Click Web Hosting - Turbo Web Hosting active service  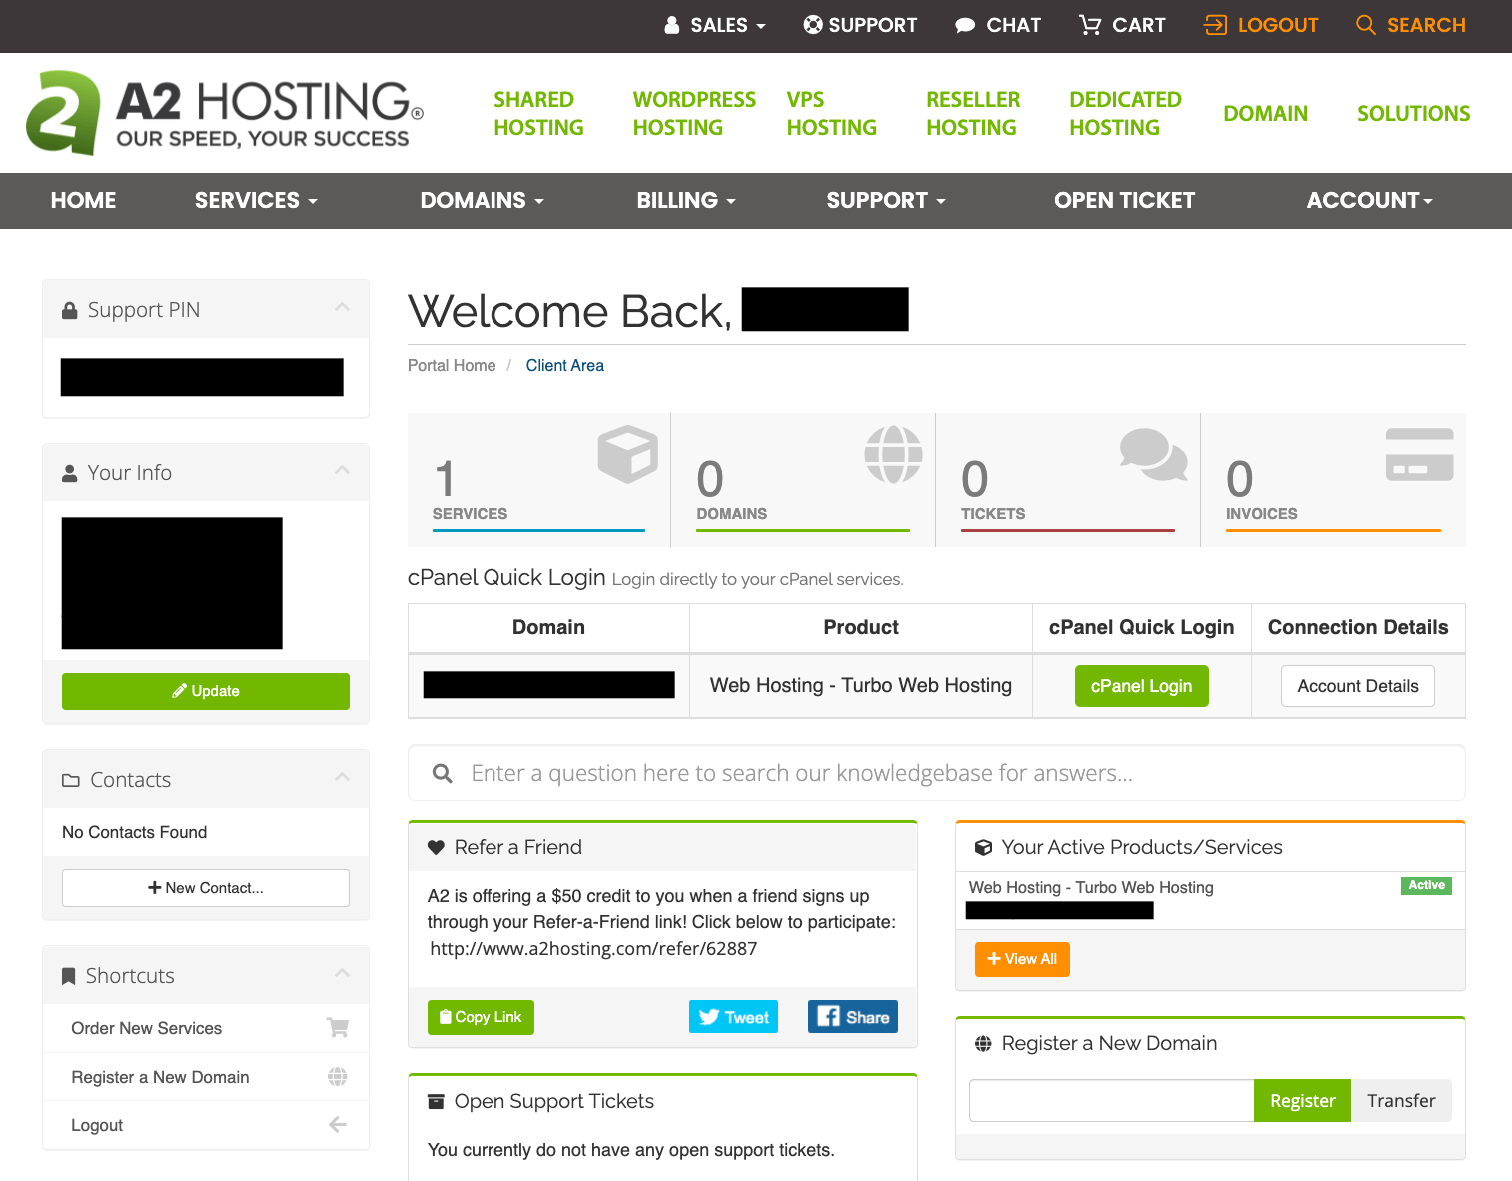(x=1091, y=888)
